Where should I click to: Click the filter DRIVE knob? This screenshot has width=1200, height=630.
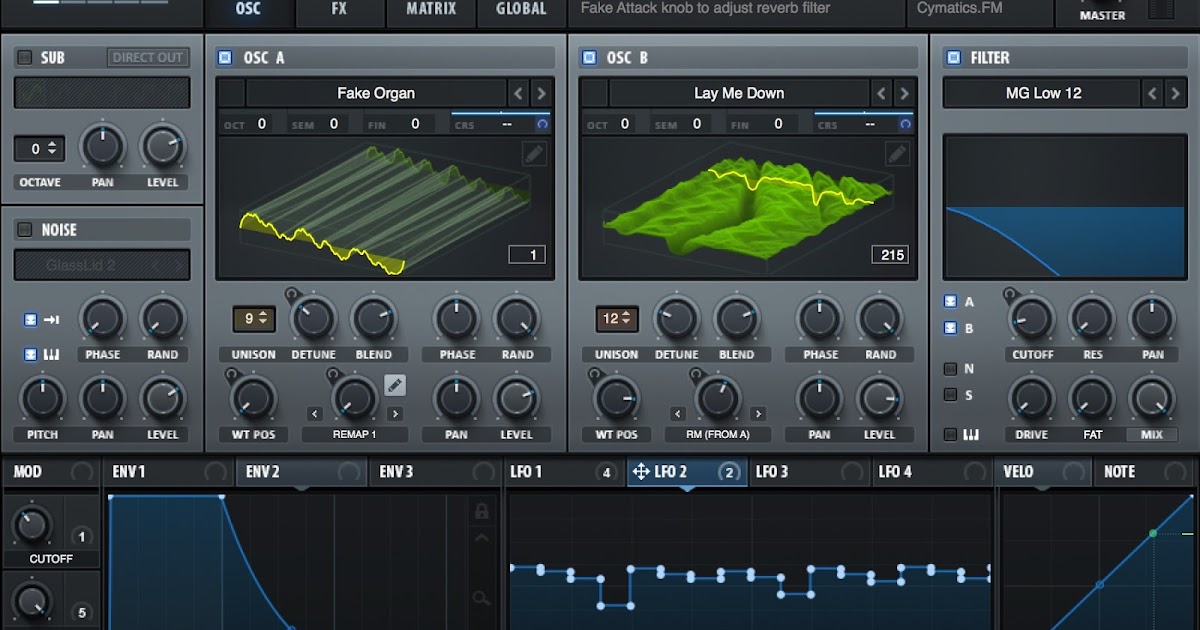(1032, 398)
